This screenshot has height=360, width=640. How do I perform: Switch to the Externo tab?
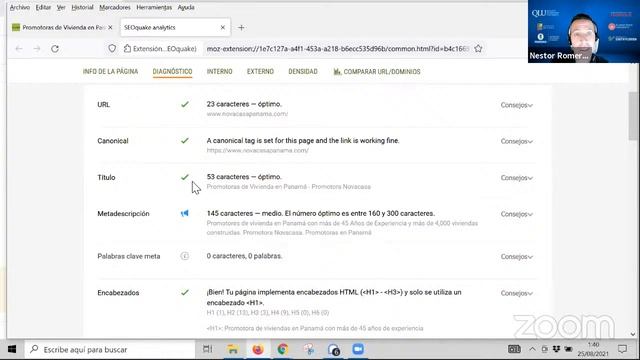(260, 72)
